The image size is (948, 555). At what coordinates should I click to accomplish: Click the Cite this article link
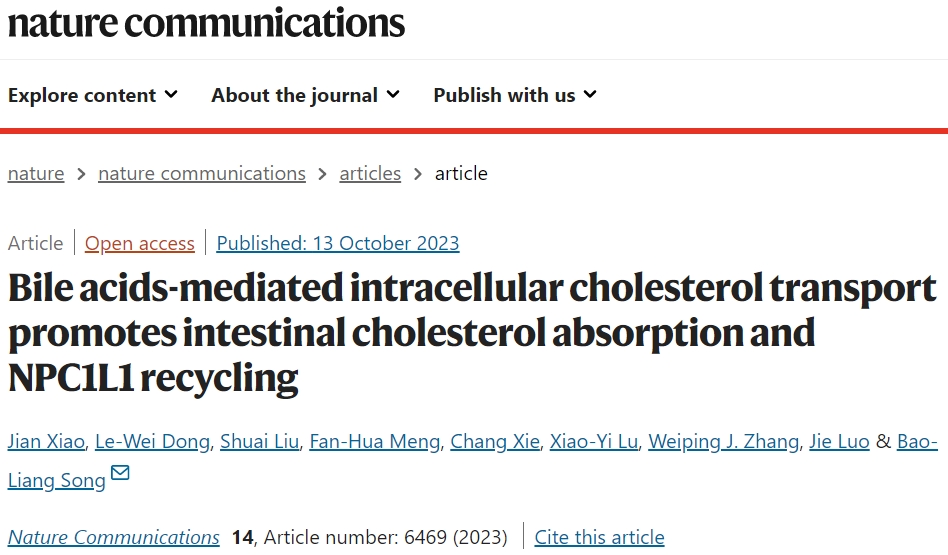click(x=599, y=537)
